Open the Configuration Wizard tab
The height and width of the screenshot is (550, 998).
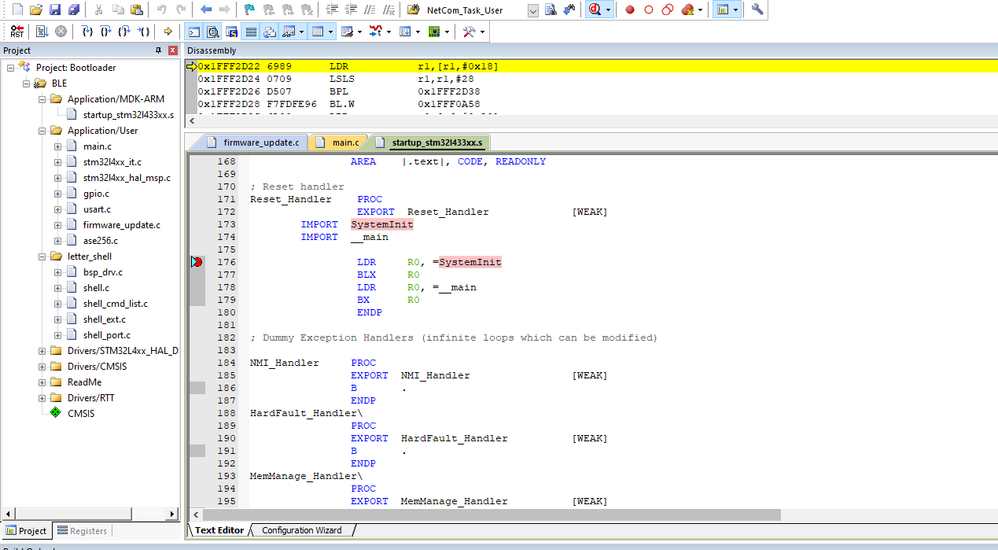click(x=301, y=531)
